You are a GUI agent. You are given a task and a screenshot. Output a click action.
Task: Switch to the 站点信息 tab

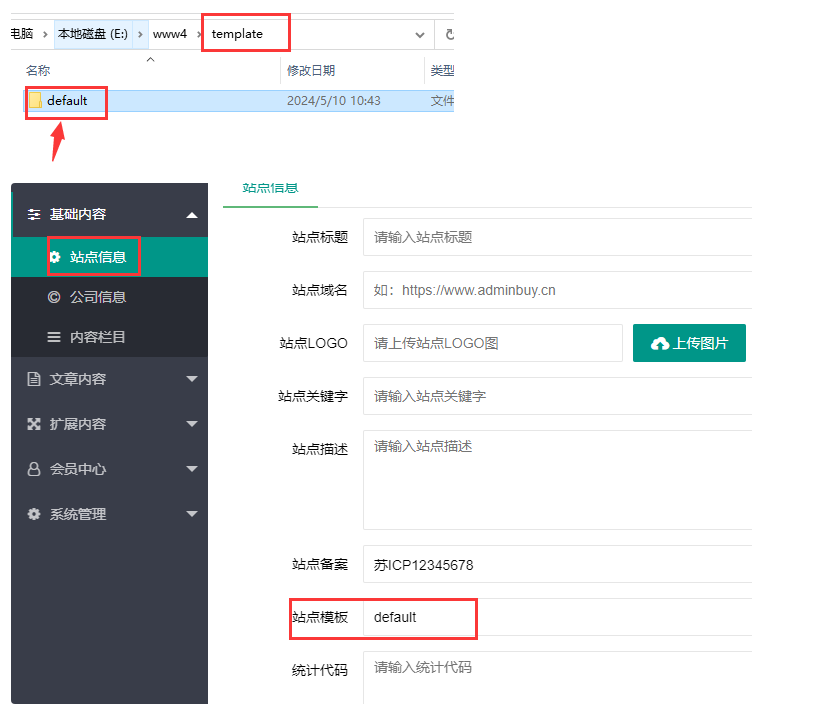(x=270, y=188)
